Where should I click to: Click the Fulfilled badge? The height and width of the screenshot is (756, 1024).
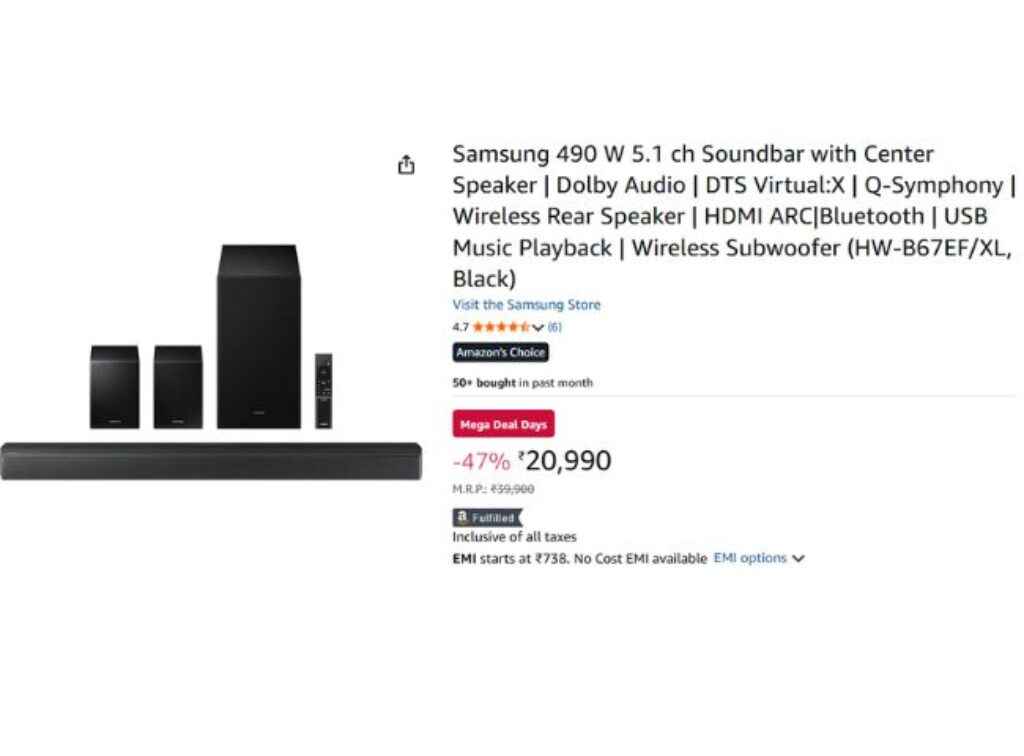486,517
